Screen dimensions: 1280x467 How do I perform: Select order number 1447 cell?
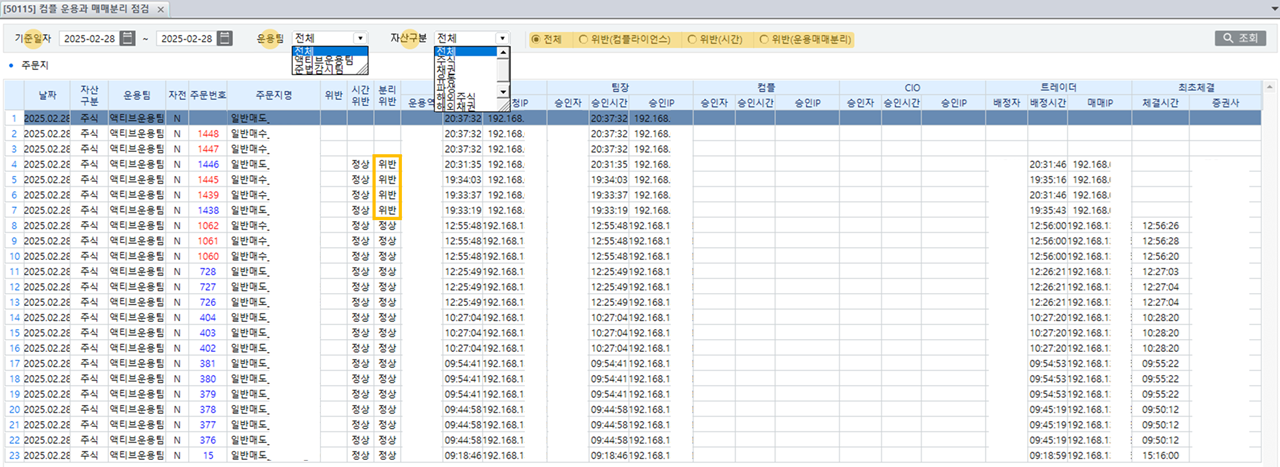point(208,148)
